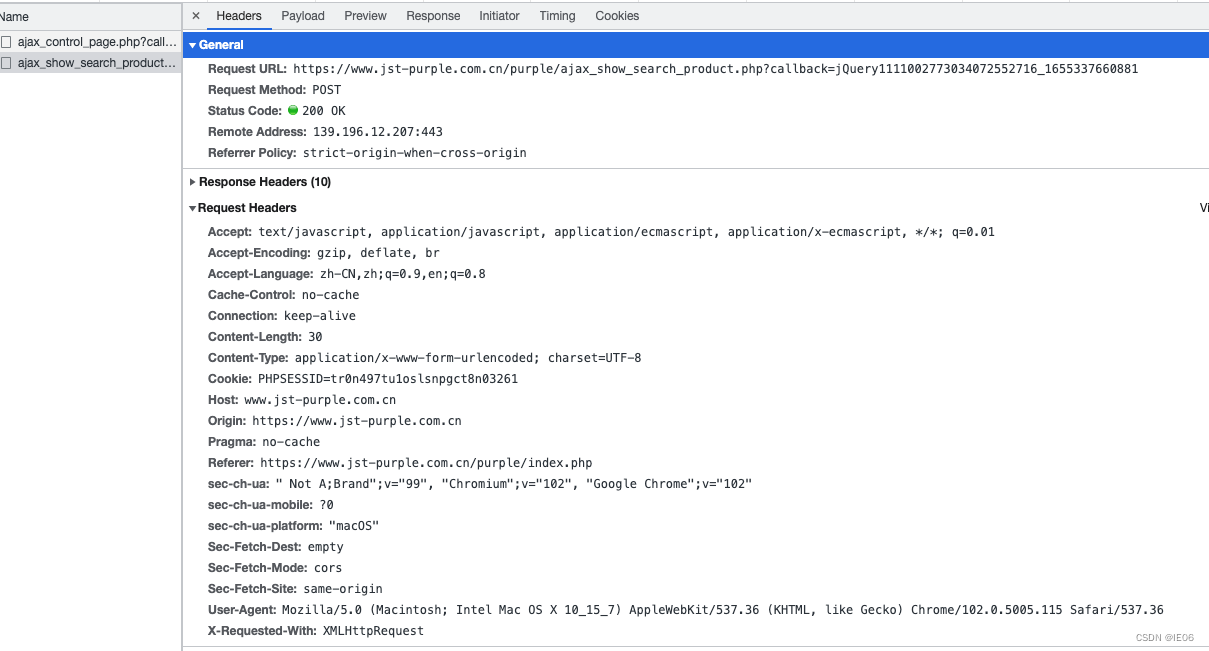Click the Cookie PHPSESSID value
The height and width of the screenshot is (651, 1209).
point(388,379)
